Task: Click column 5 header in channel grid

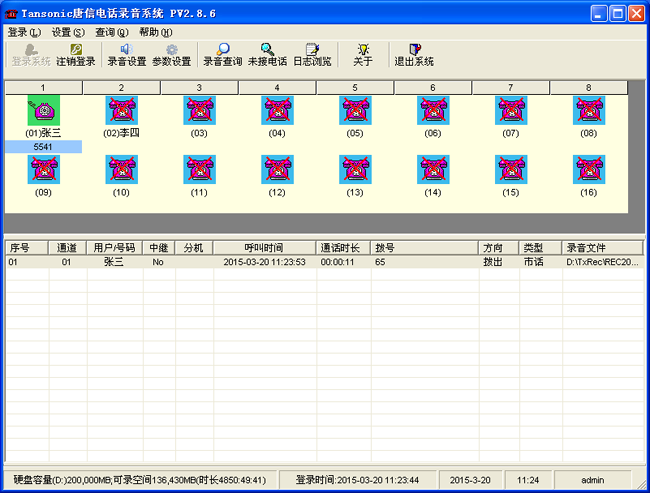Action: click(x=355, y=88)
